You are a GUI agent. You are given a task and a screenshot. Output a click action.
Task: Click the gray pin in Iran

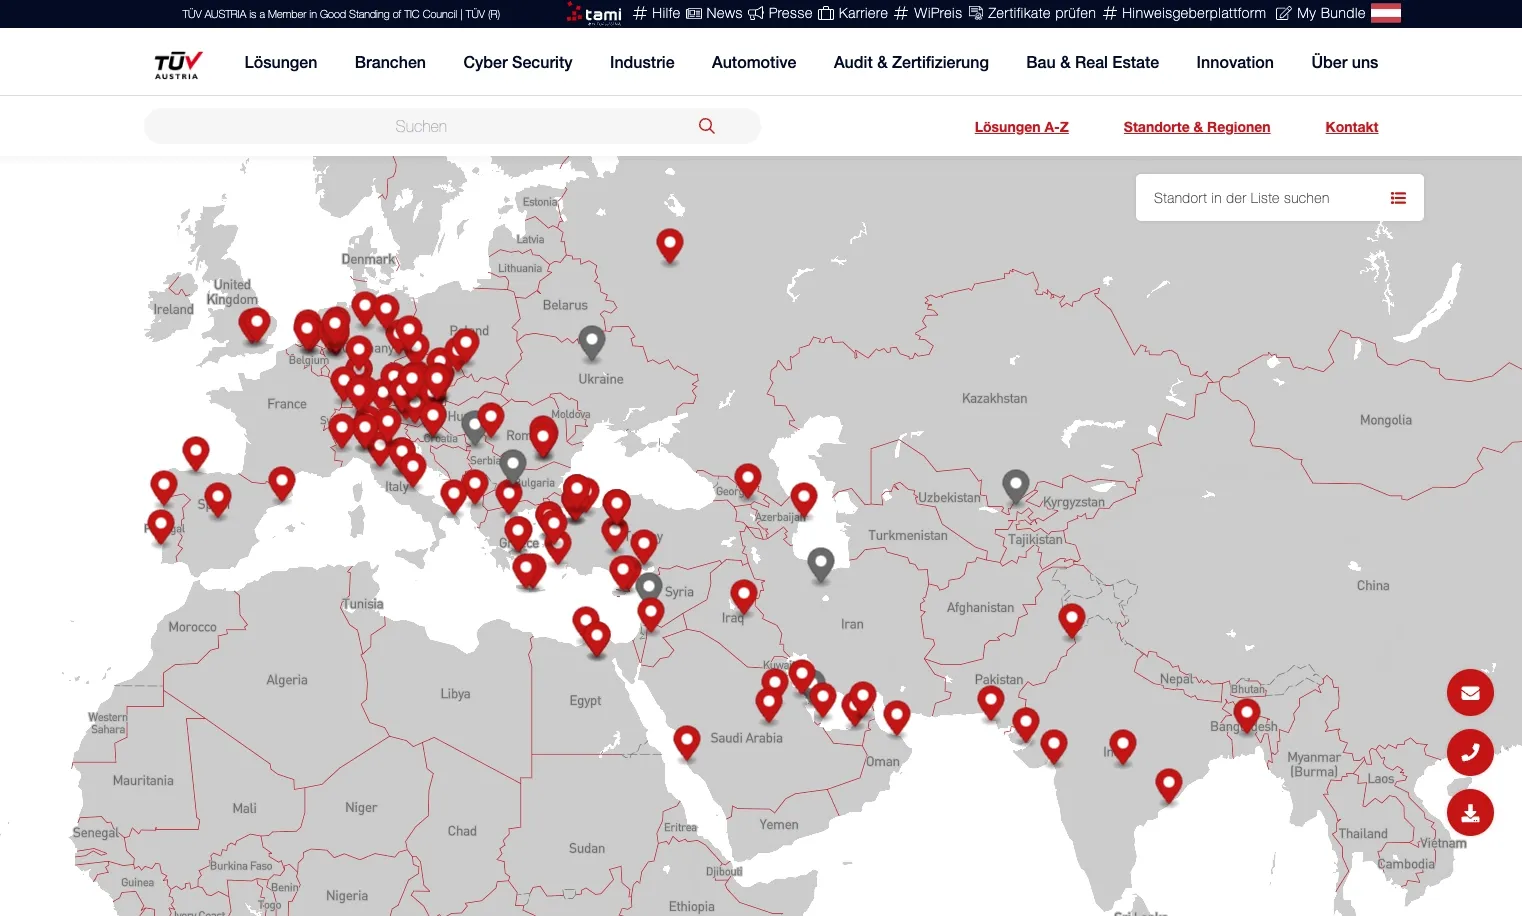[821, 563]
